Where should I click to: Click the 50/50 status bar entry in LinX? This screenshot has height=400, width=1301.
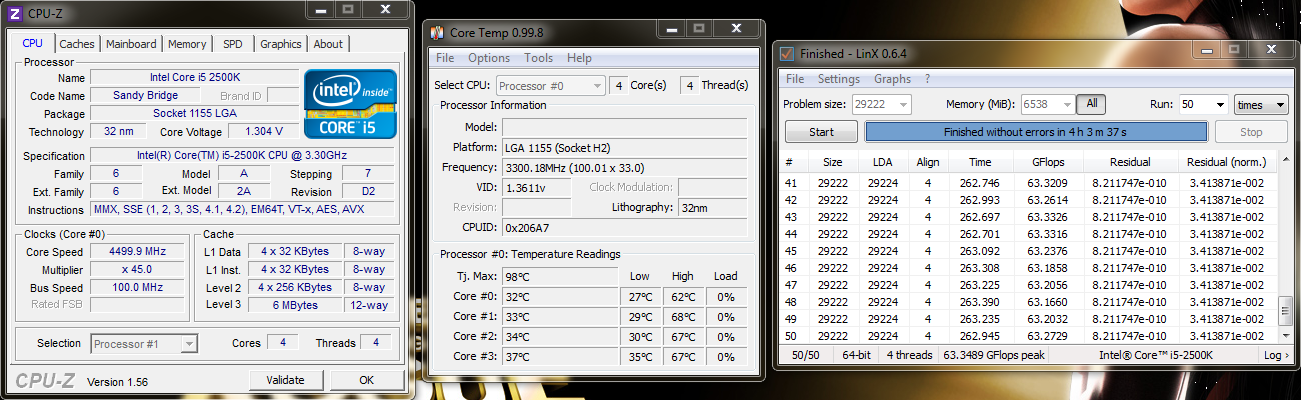(x=806, y=355)
